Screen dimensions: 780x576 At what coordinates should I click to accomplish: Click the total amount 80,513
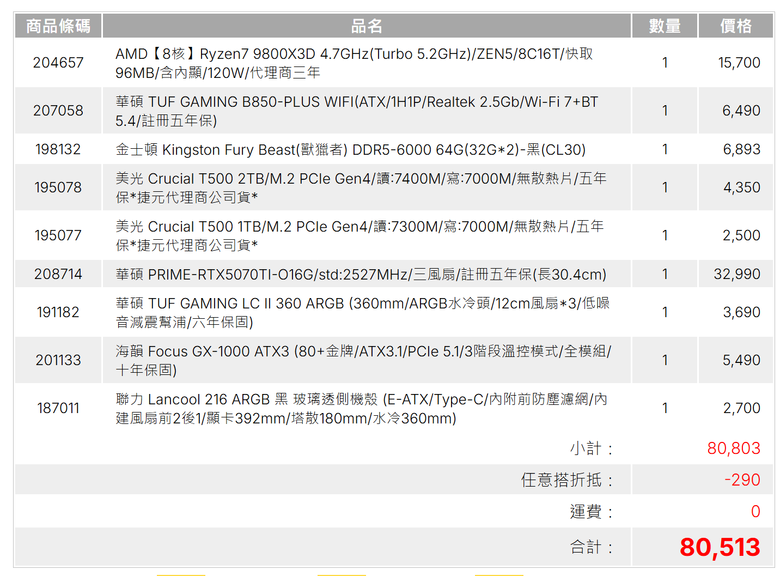point(720,548)
